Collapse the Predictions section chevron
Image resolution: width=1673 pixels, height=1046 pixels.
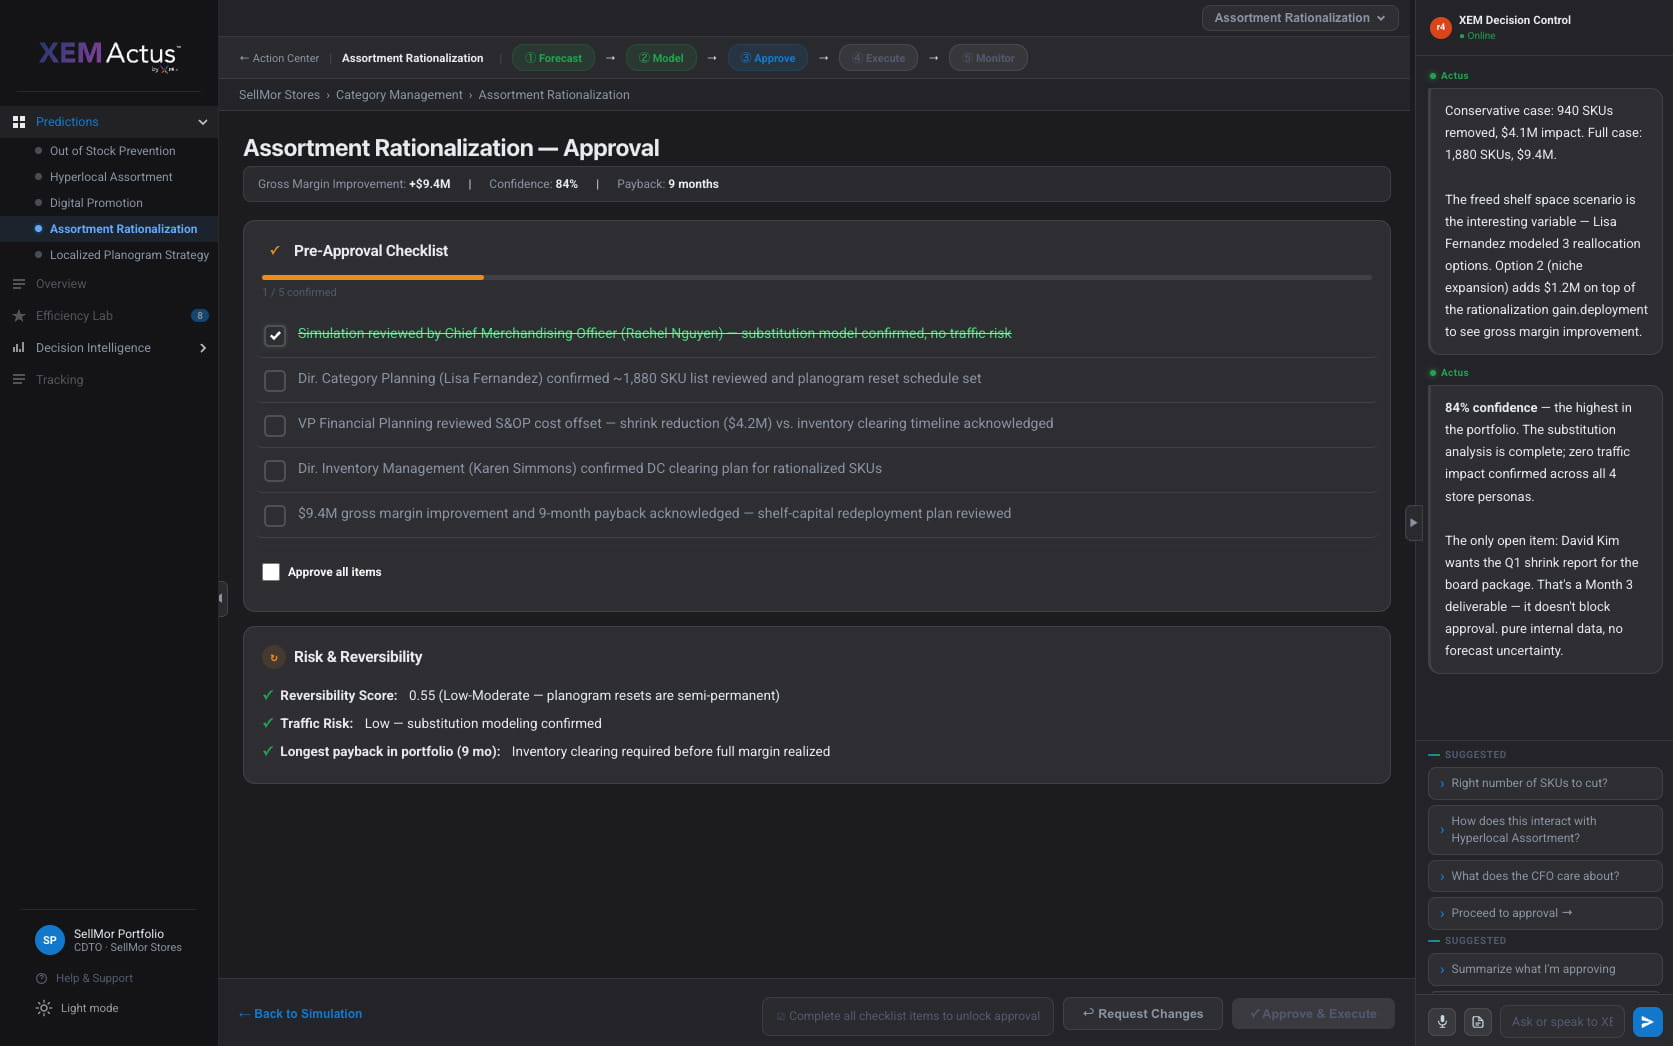(x=203, y=122)
